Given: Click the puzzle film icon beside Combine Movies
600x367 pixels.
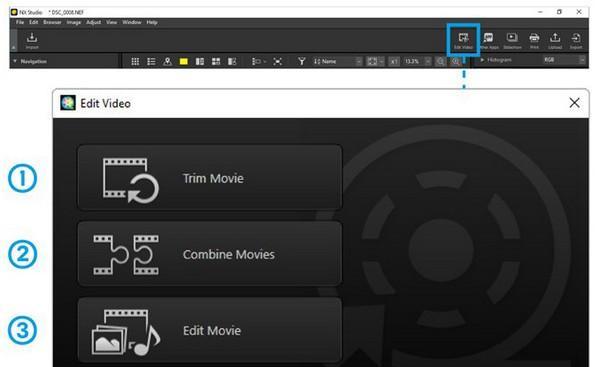Looking at the screenshot, I should click(126, 254).
